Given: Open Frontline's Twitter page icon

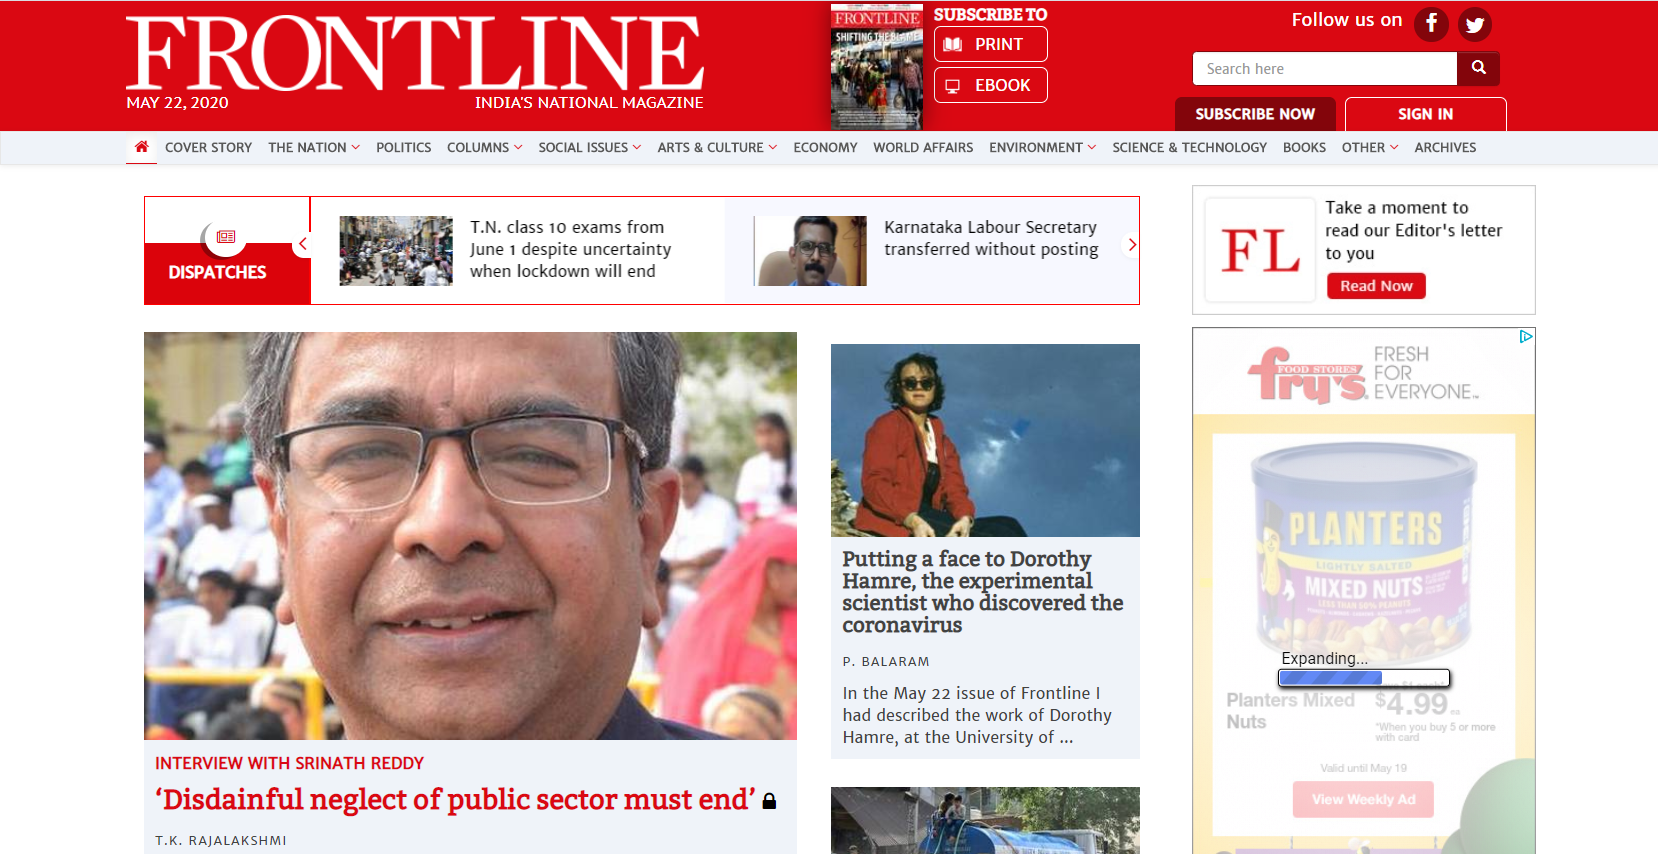Looking at the screenshot, I should click(1474, 24).
